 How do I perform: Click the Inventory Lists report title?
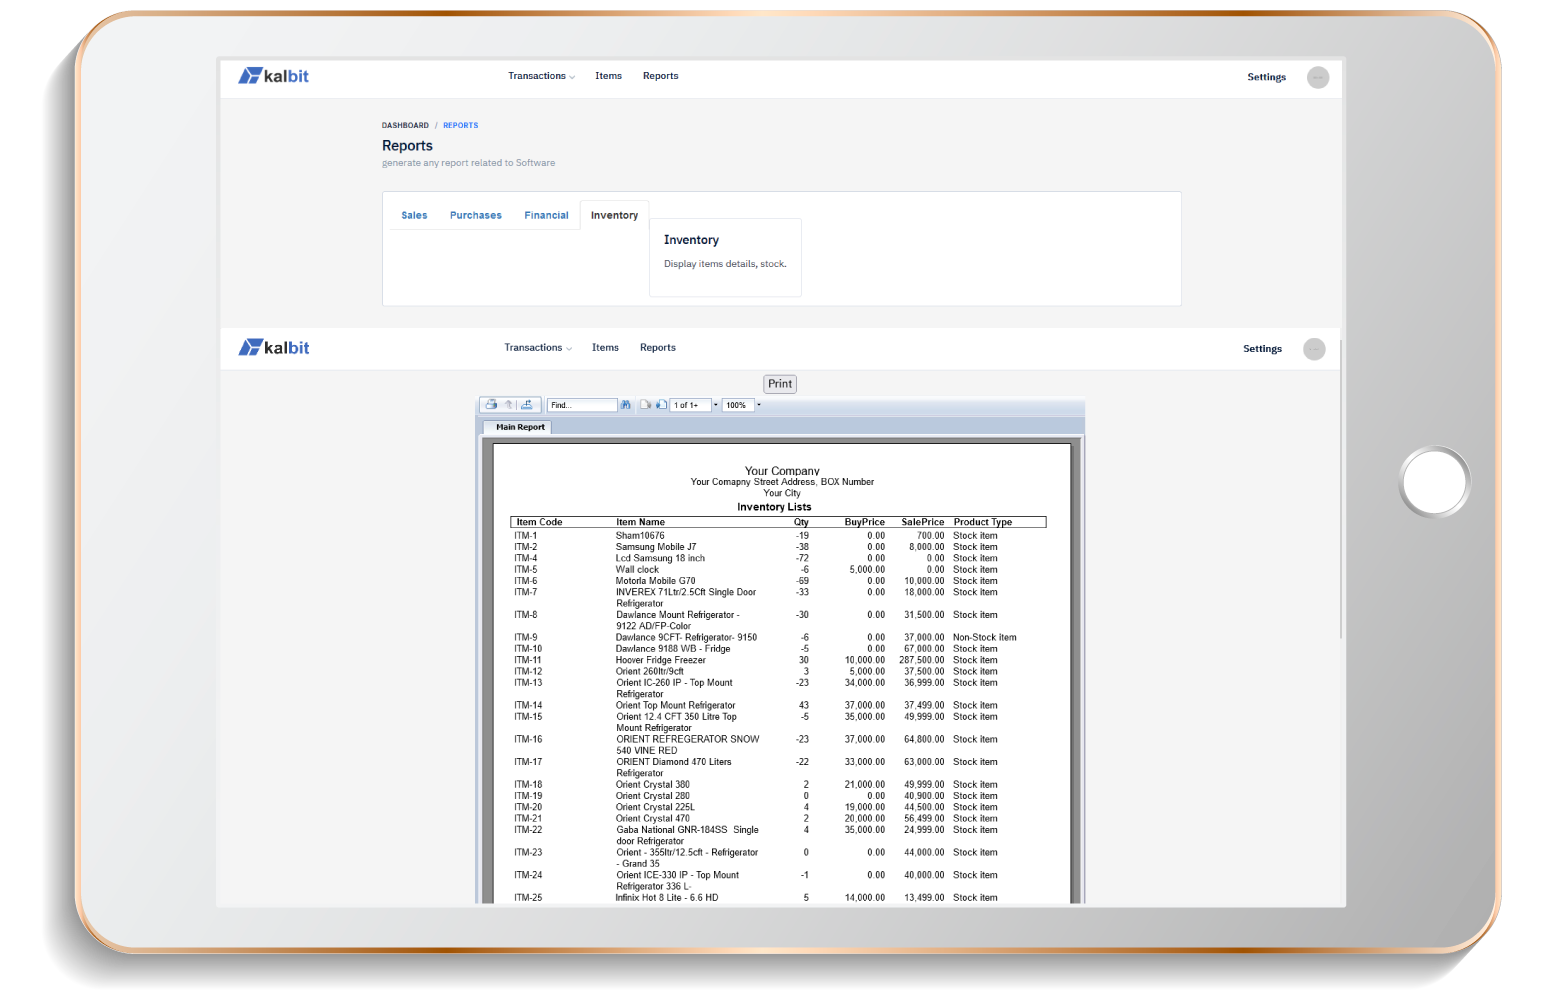(774, 507)
